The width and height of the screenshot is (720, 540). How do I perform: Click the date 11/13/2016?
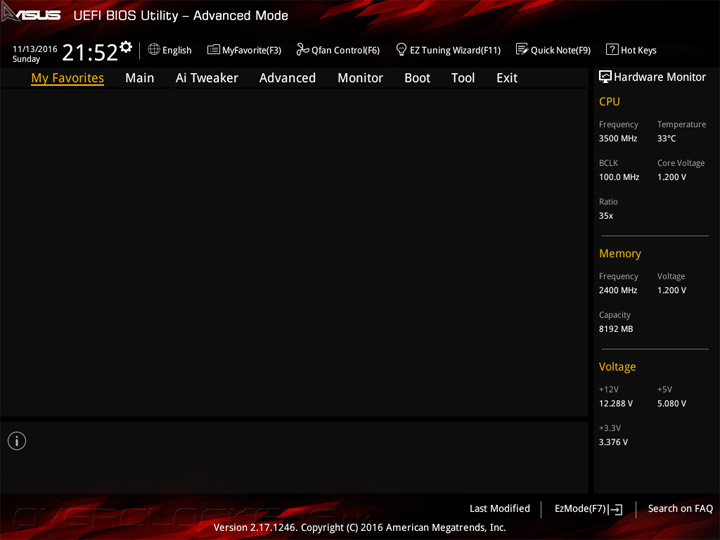(35, 49)
